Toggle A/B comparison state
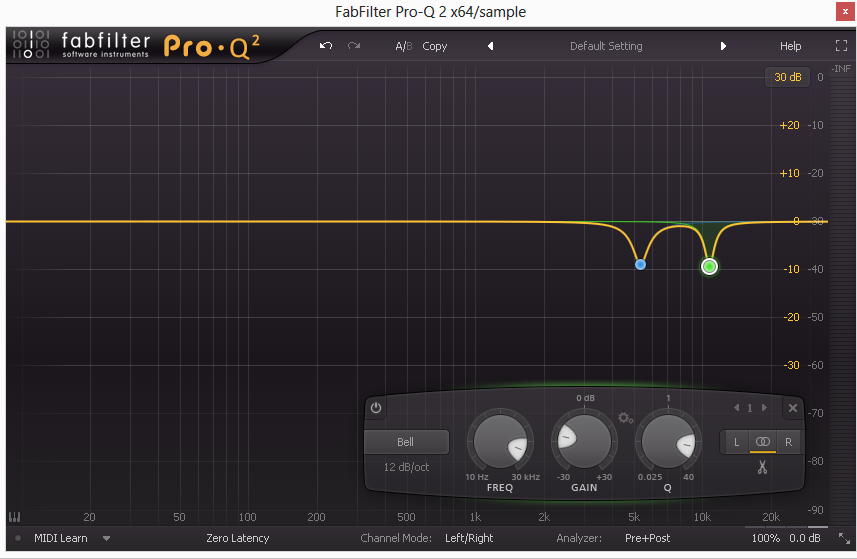Image resolution: width=857 pixels, height=559 pixels. pos(403,46)
